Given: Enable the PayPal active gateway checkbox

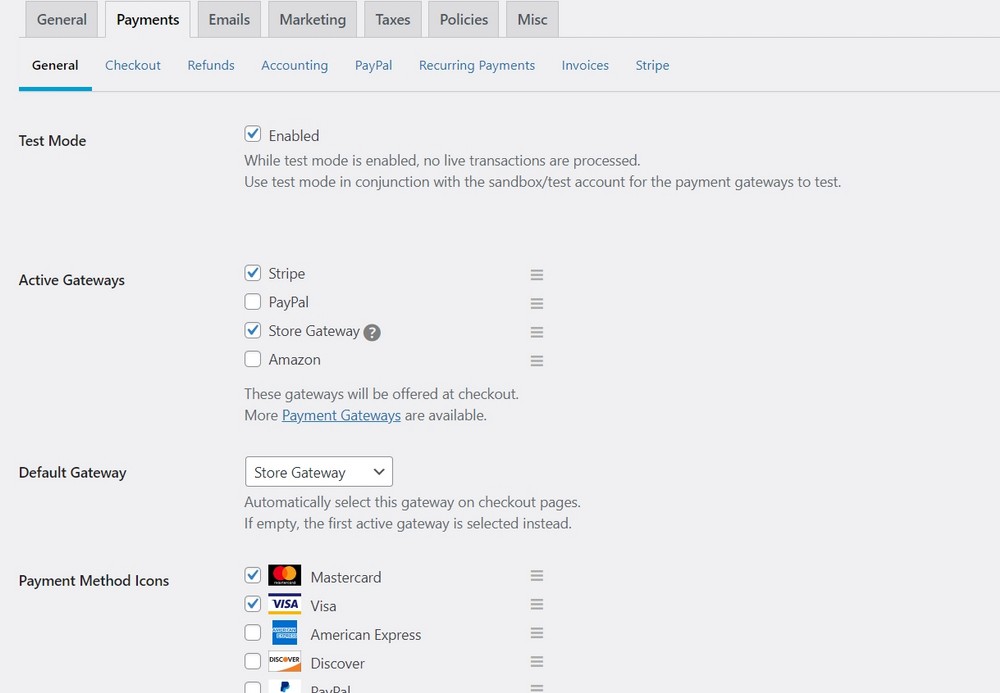Looking at the screenshot, I should click(253, 302).
